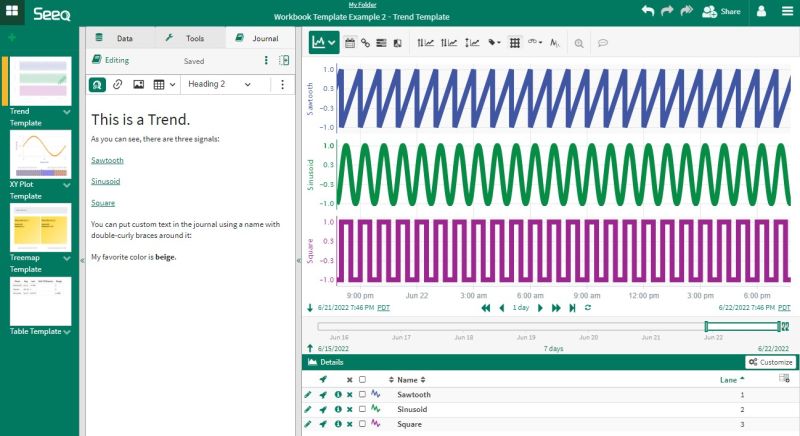
Task: Collapse the left panel with chevron
Action: point(82,261)
